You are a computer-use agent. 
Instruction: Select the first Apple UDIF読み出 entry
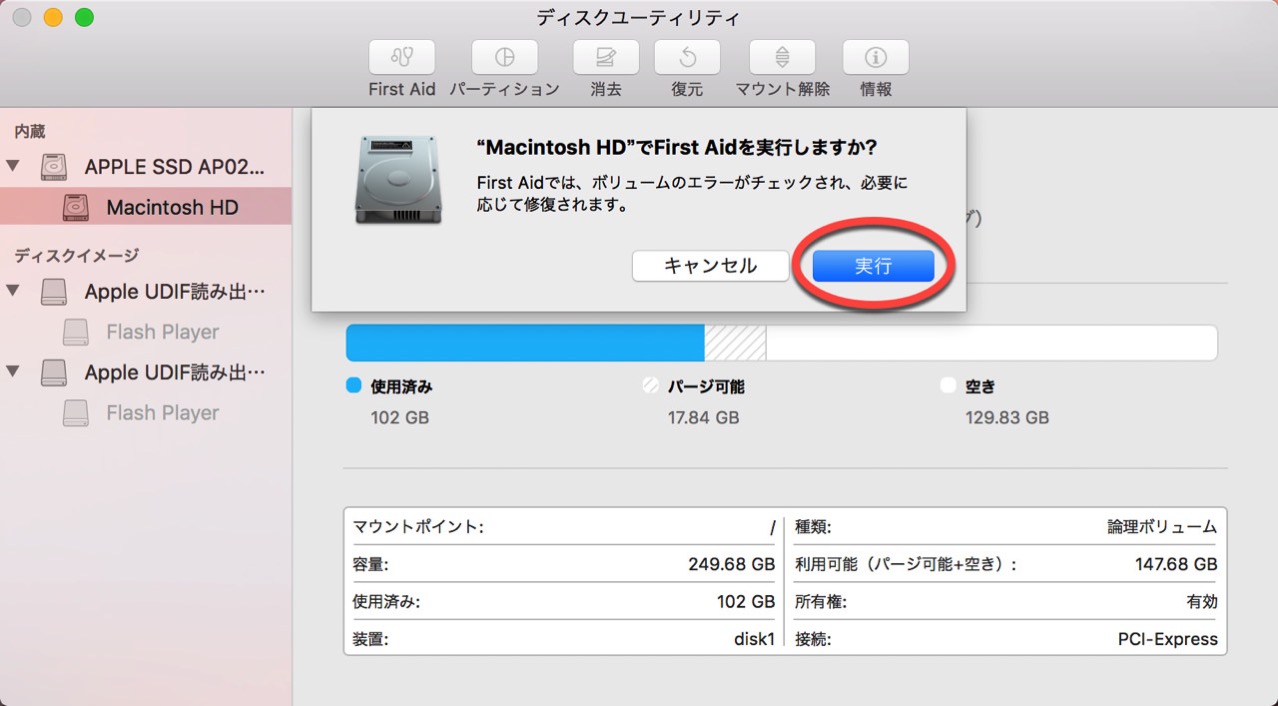[x=175, y=292]
